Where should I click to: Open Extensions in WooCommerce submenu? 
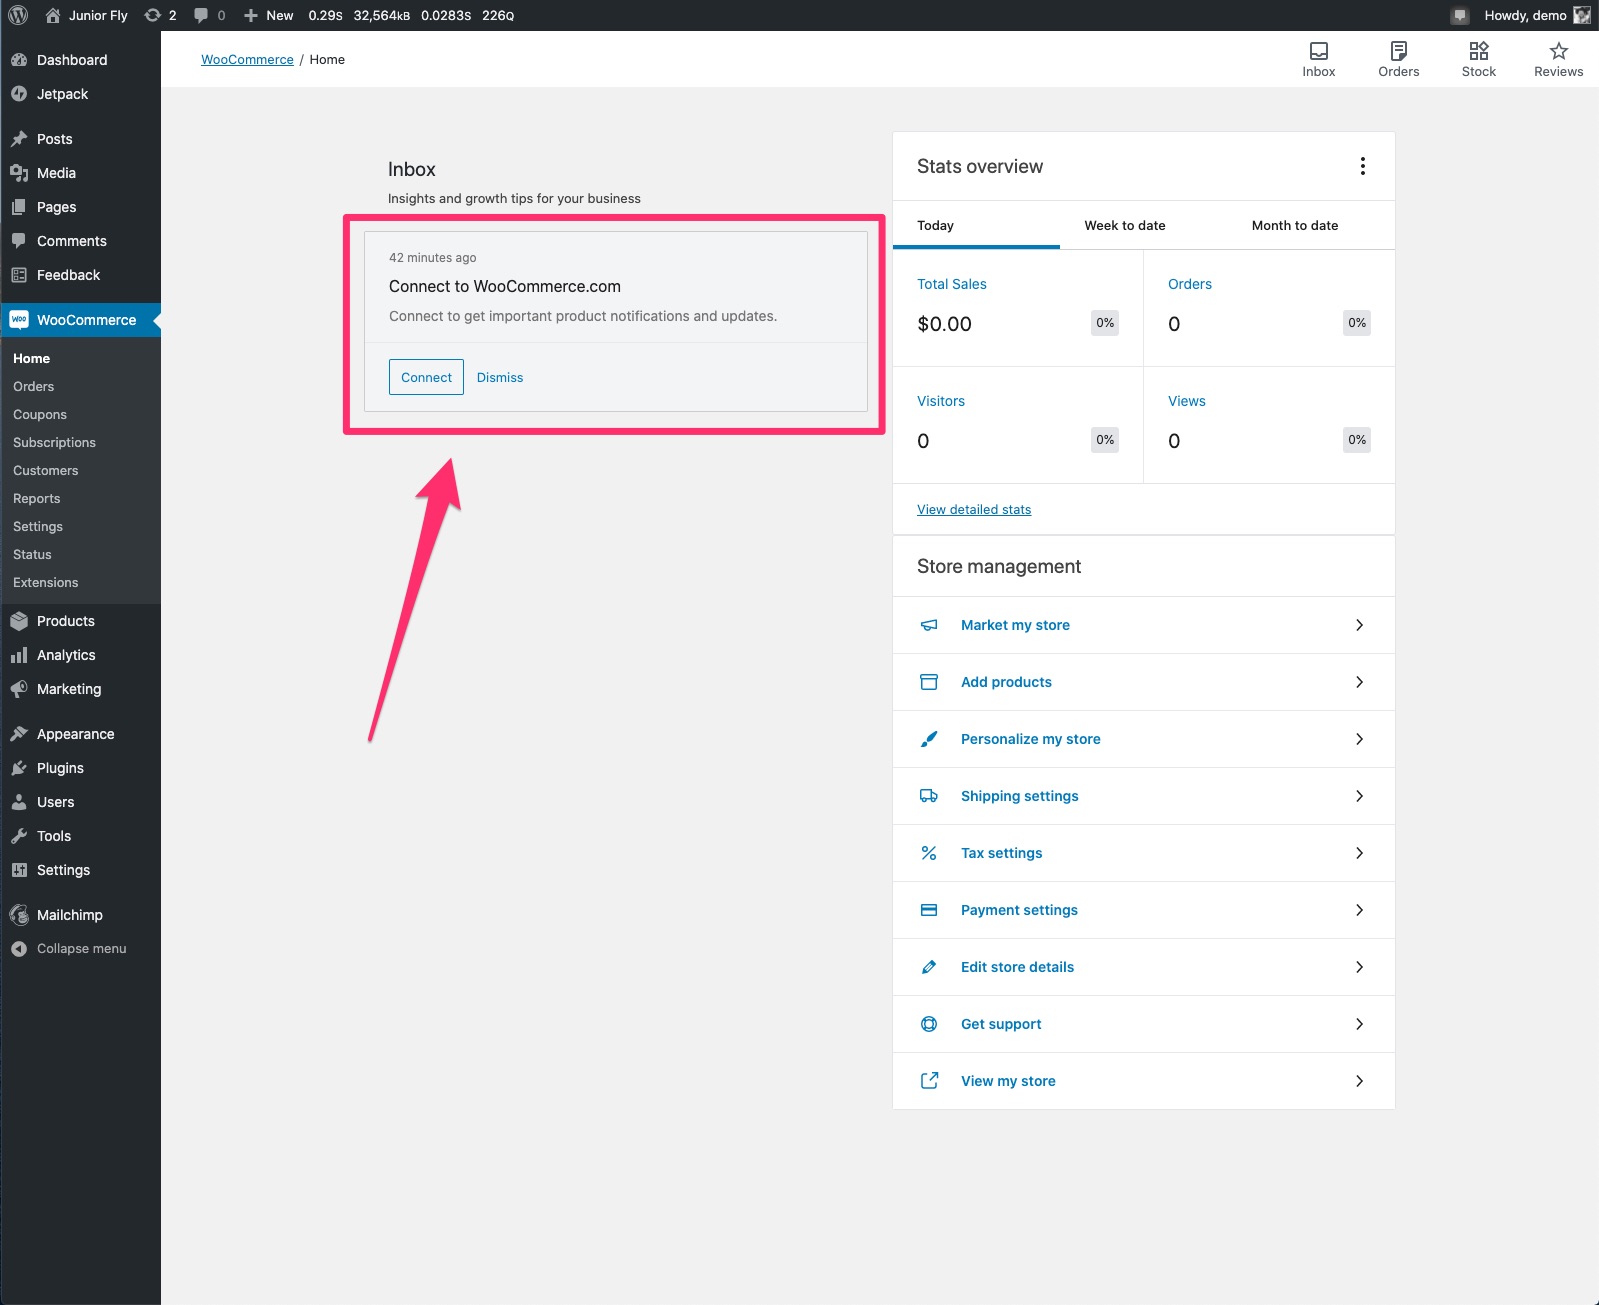pos(46,583)
